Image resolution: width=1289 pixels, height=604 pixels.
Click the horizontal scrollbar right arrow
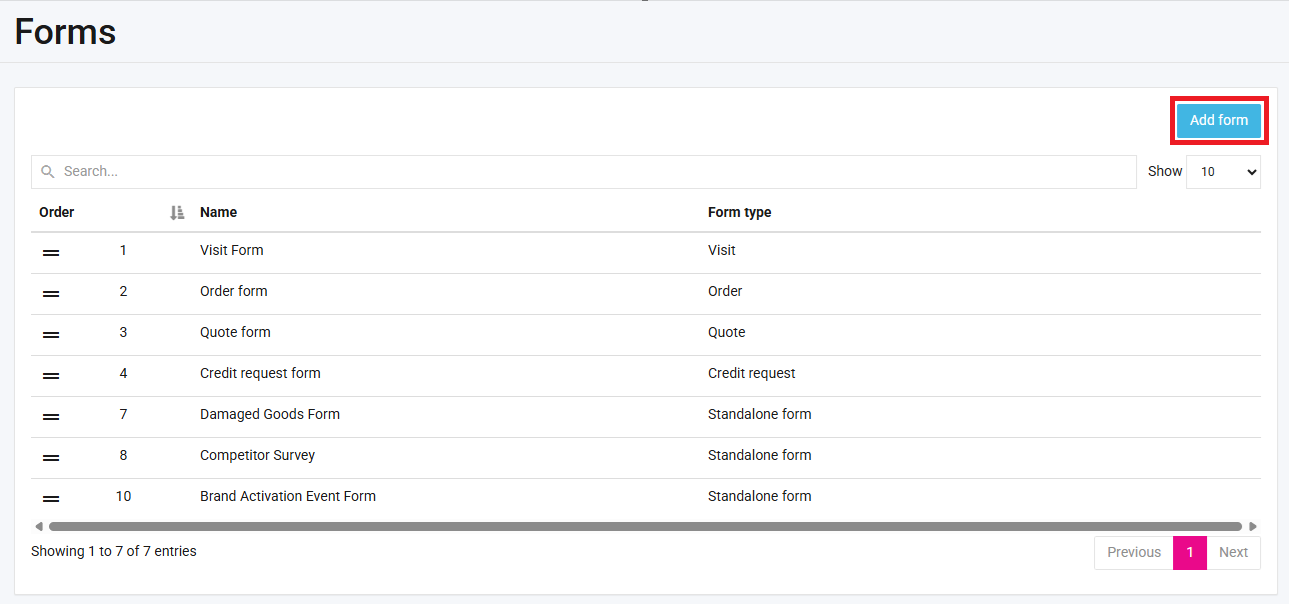coord(1253,526)
